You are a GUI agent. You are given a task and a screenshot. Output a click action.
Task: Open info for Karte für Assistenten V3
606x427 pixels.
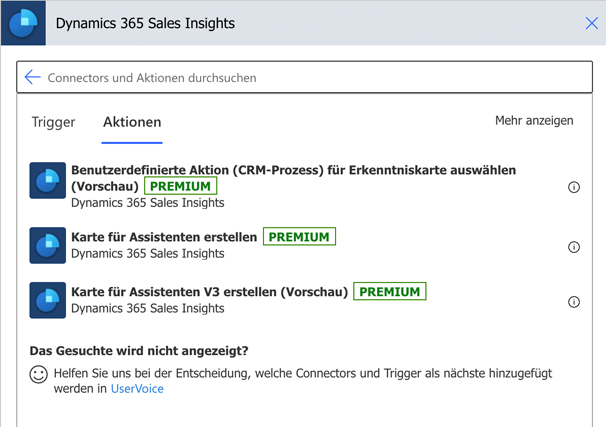point(574,302)
